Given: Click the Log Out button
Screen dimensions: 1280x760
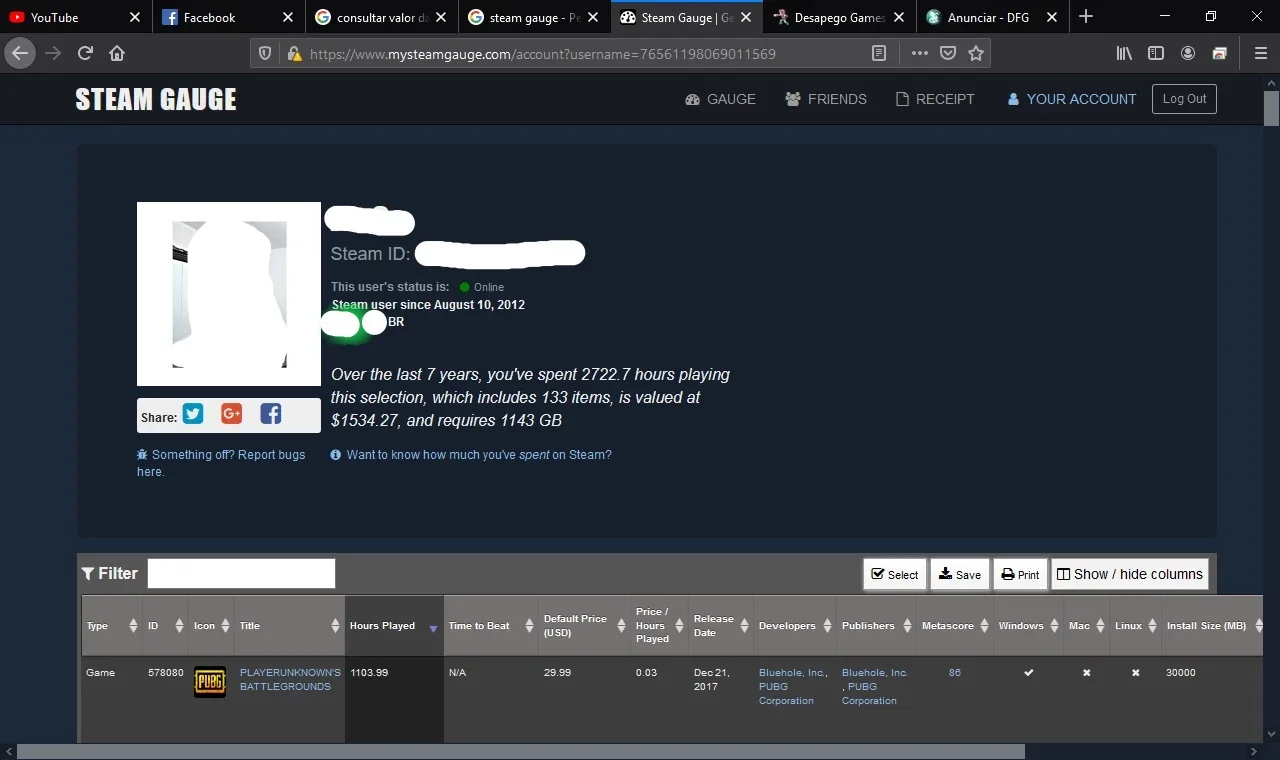Looking at the screenshot, I should pyautogui.click(x=1184, y=99).
